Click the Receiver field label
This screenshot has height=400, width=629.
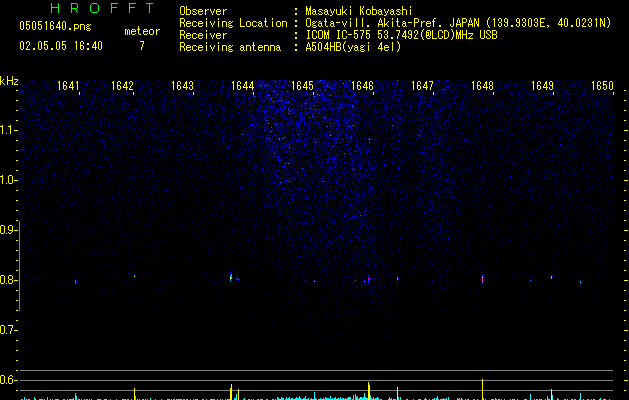(203, 35)
